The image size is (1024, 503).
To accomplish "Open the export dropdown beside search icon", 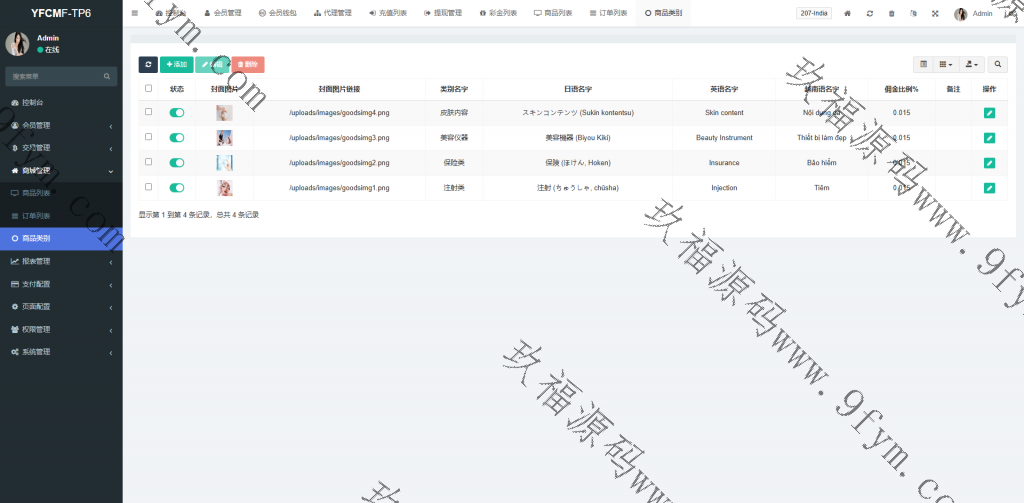I will point(971,64).
